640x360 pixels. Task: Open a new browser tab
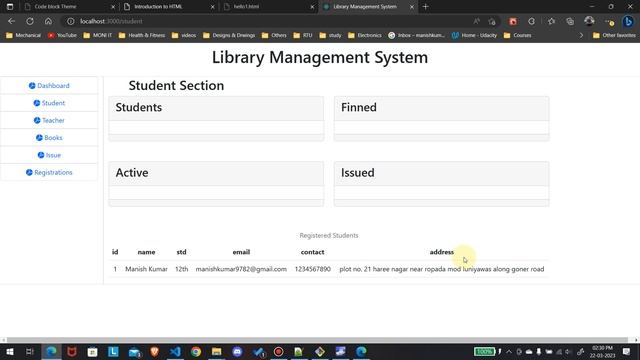[x=425, y=7]
